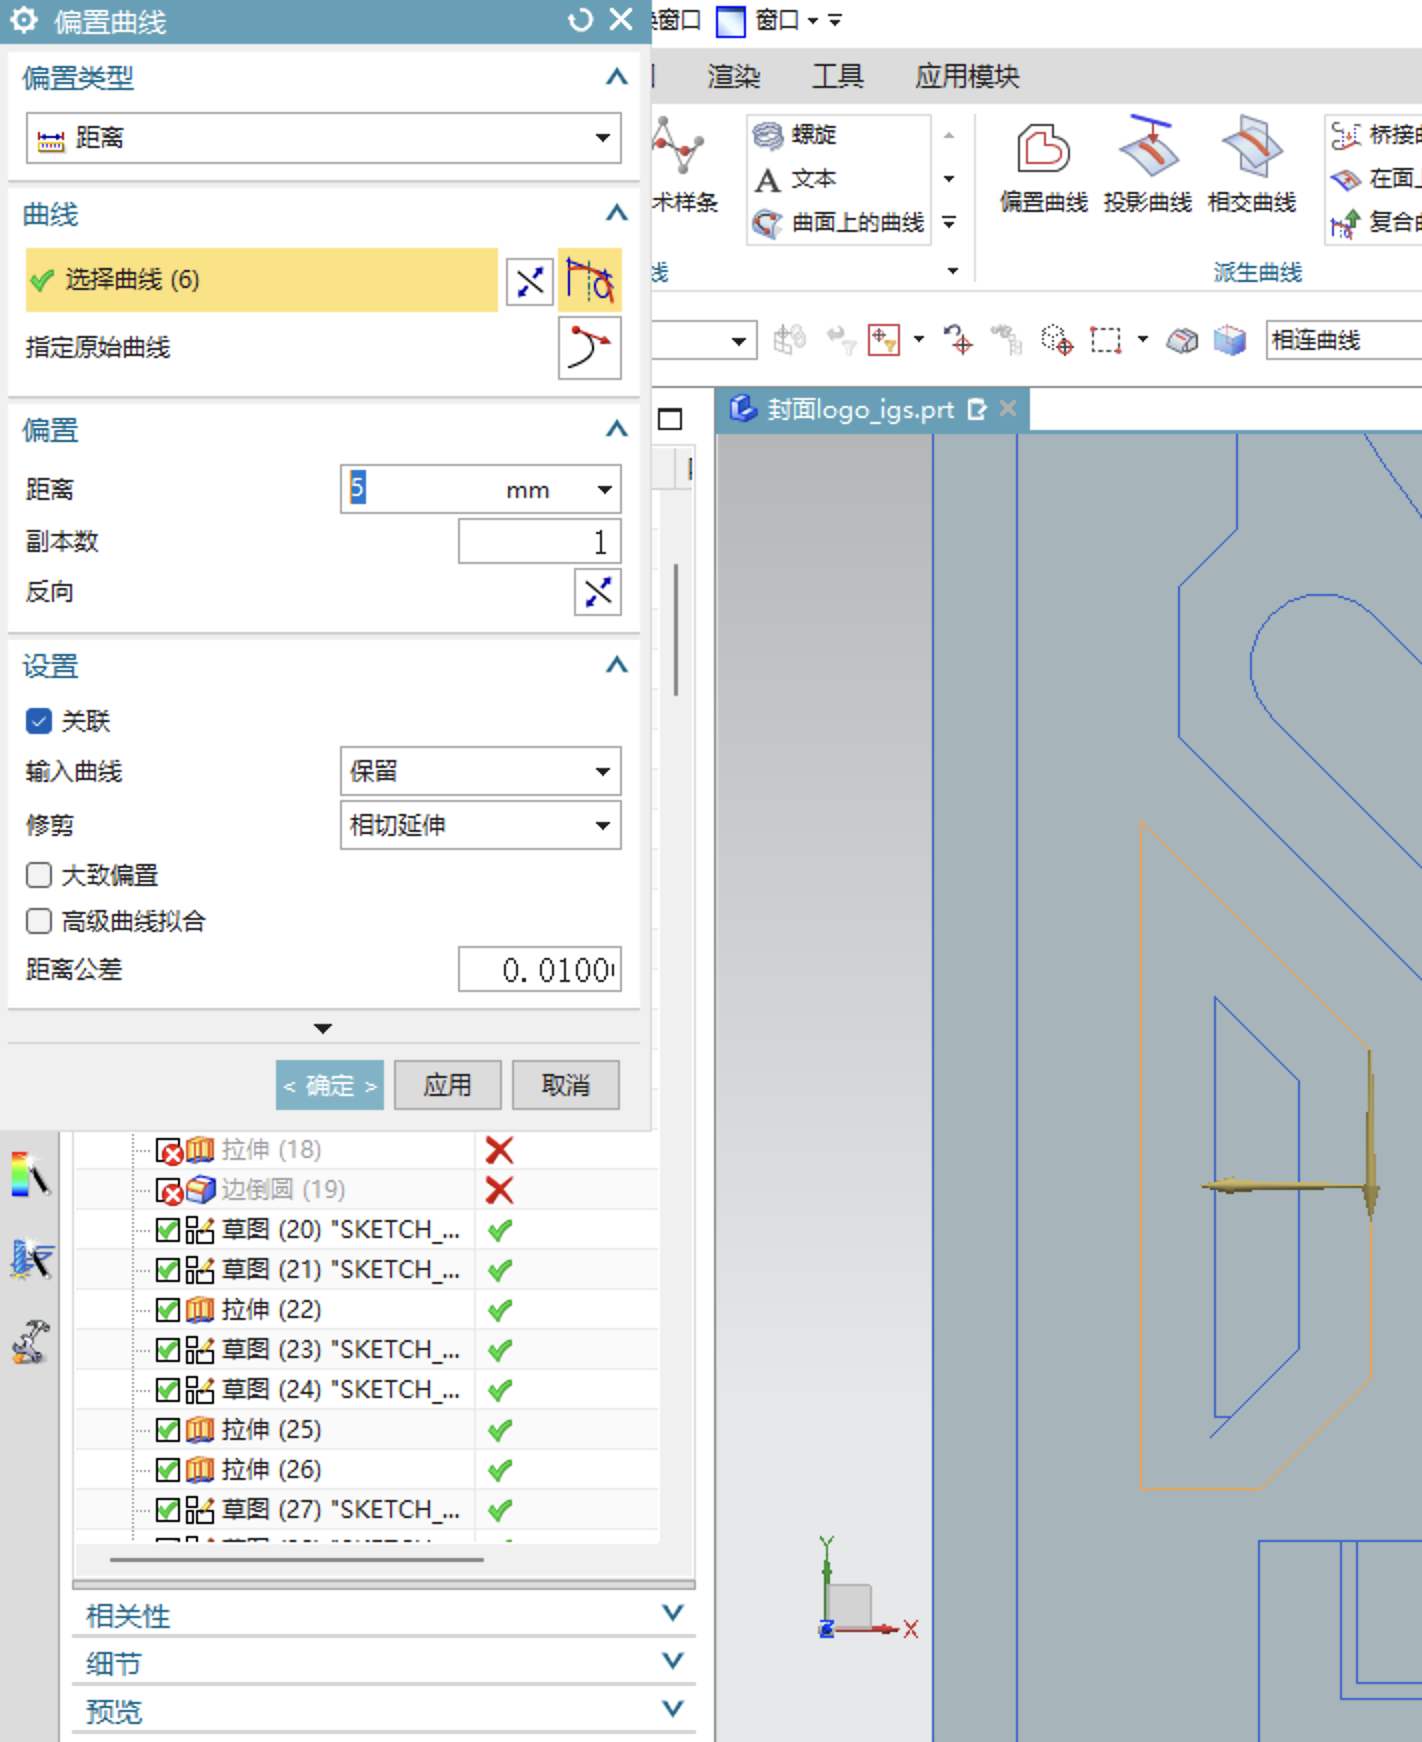Open the 工具 menu tab

(x=837, y=77)
